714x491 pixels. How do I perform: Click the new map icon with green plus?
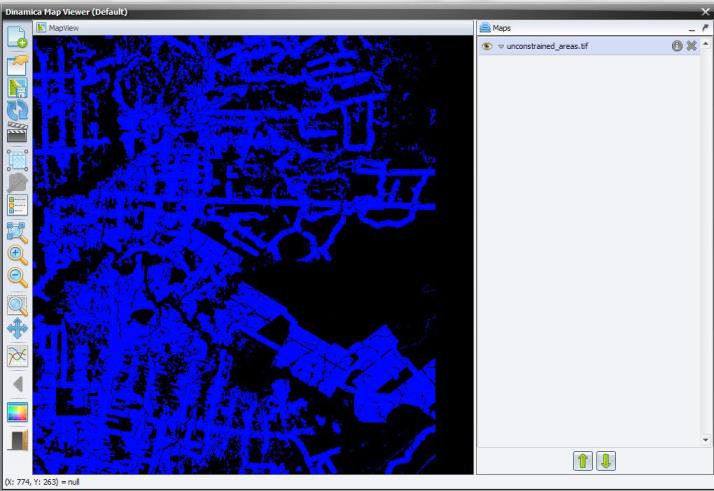17,37
